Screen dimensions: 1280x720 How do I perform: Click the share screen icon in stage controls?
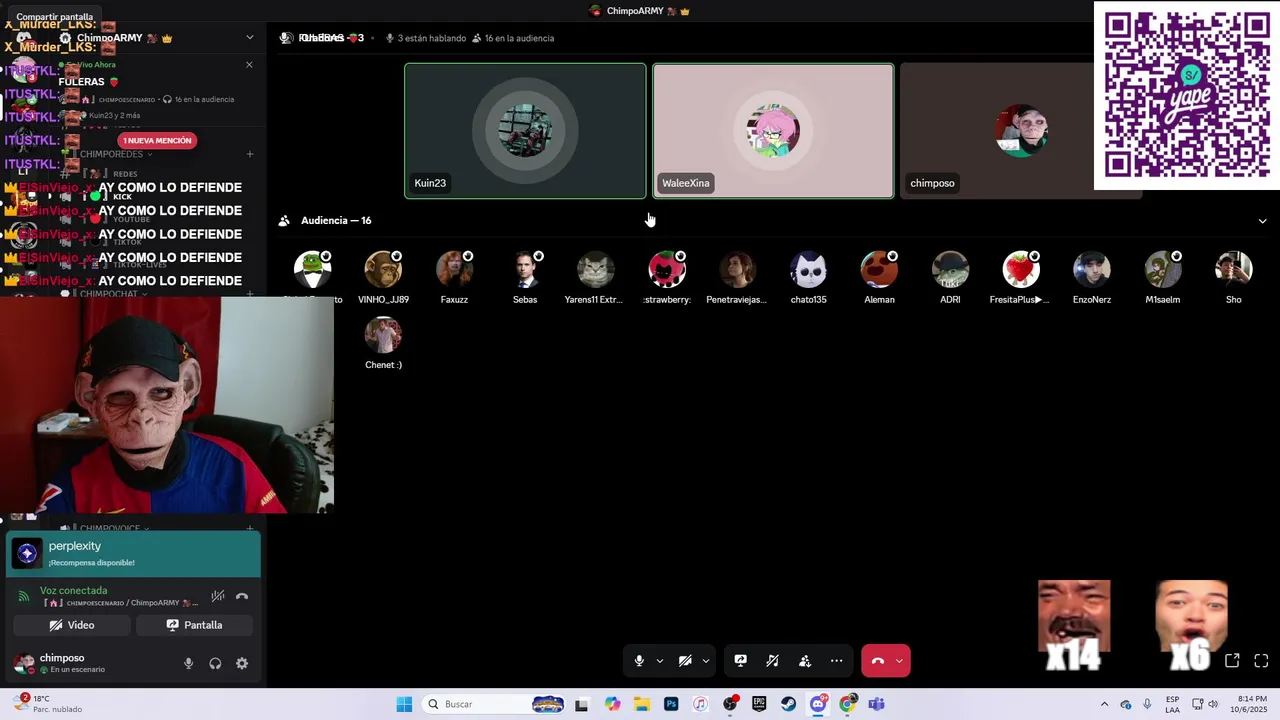pos(741,661)
